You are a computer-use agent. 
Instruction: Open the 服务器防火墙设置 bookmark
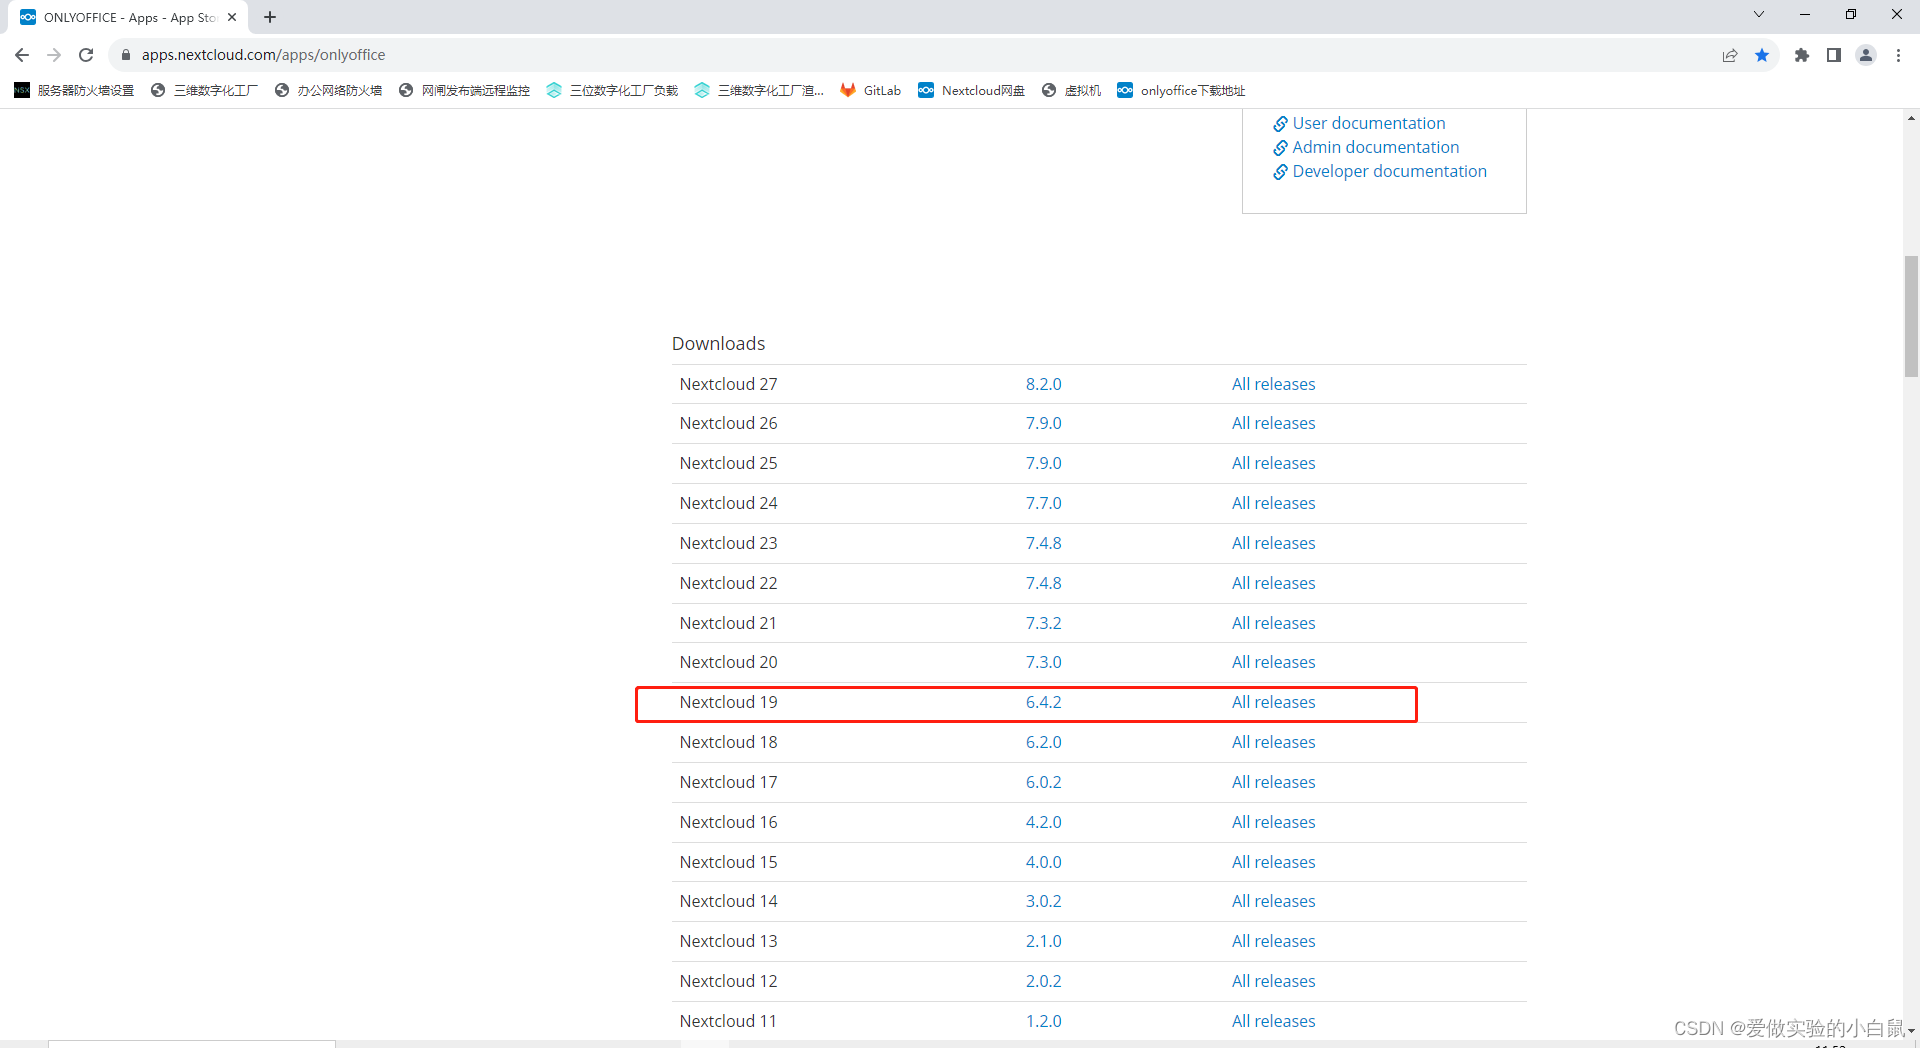[75, 90]
